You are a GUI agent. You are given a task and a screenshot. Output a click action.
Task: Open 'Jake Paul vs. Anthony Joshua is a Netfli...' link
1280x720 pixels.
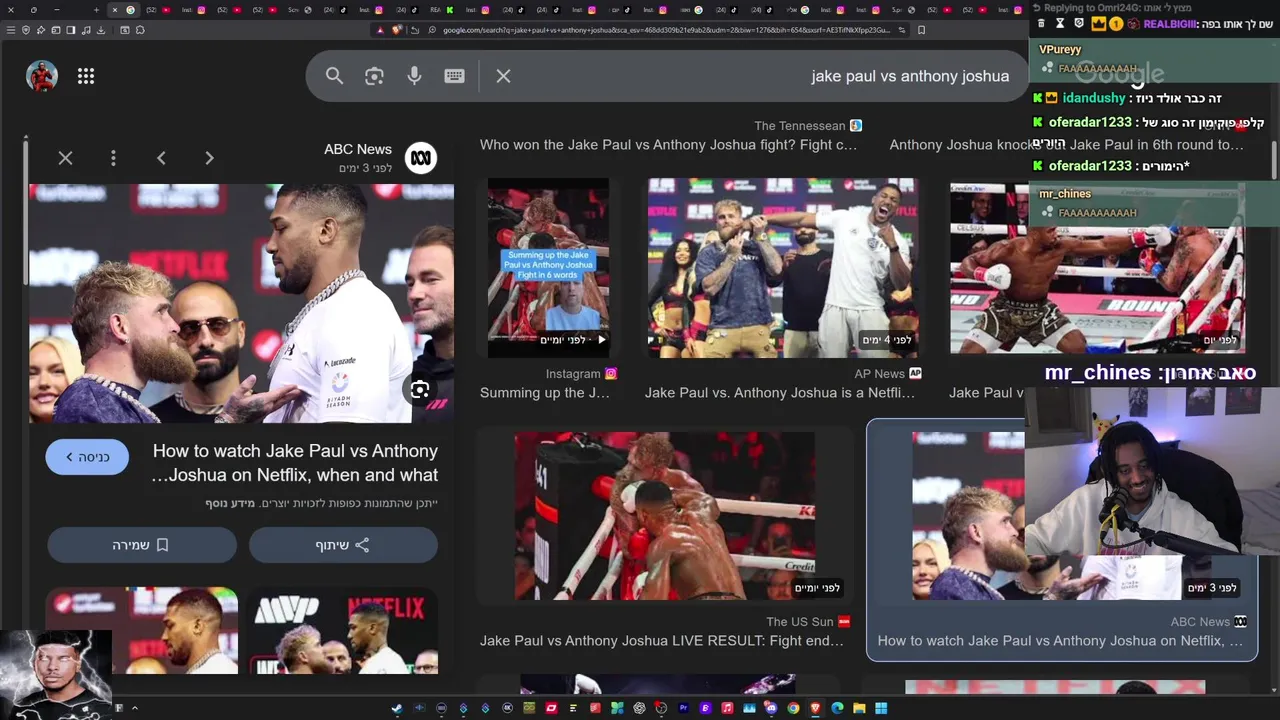pos(780,393)
